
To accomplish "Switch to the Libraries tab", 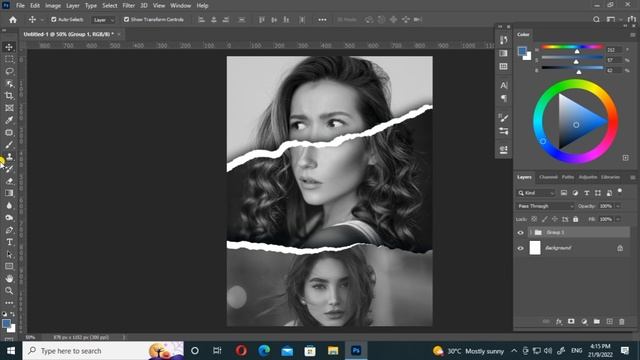I will coord(611,177).
